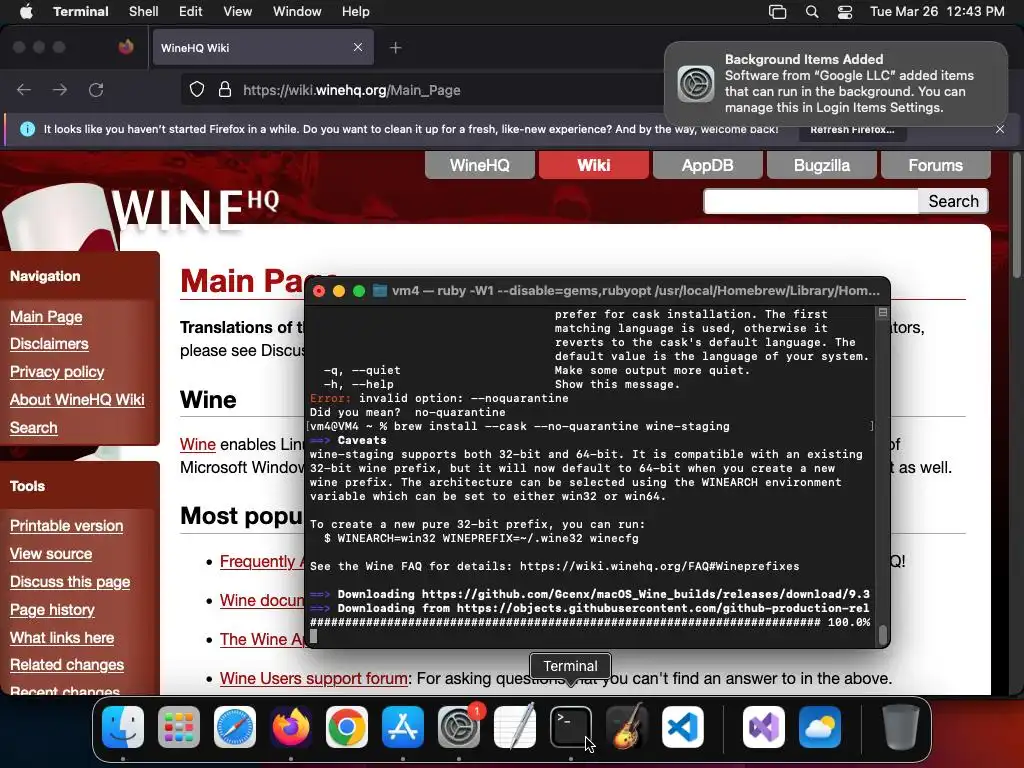The width and height of the screenshot is (1024, 768).
Task: Click the Terminal window scrollbar thumb
Action: pyautogui.click(x=882, y=634)
